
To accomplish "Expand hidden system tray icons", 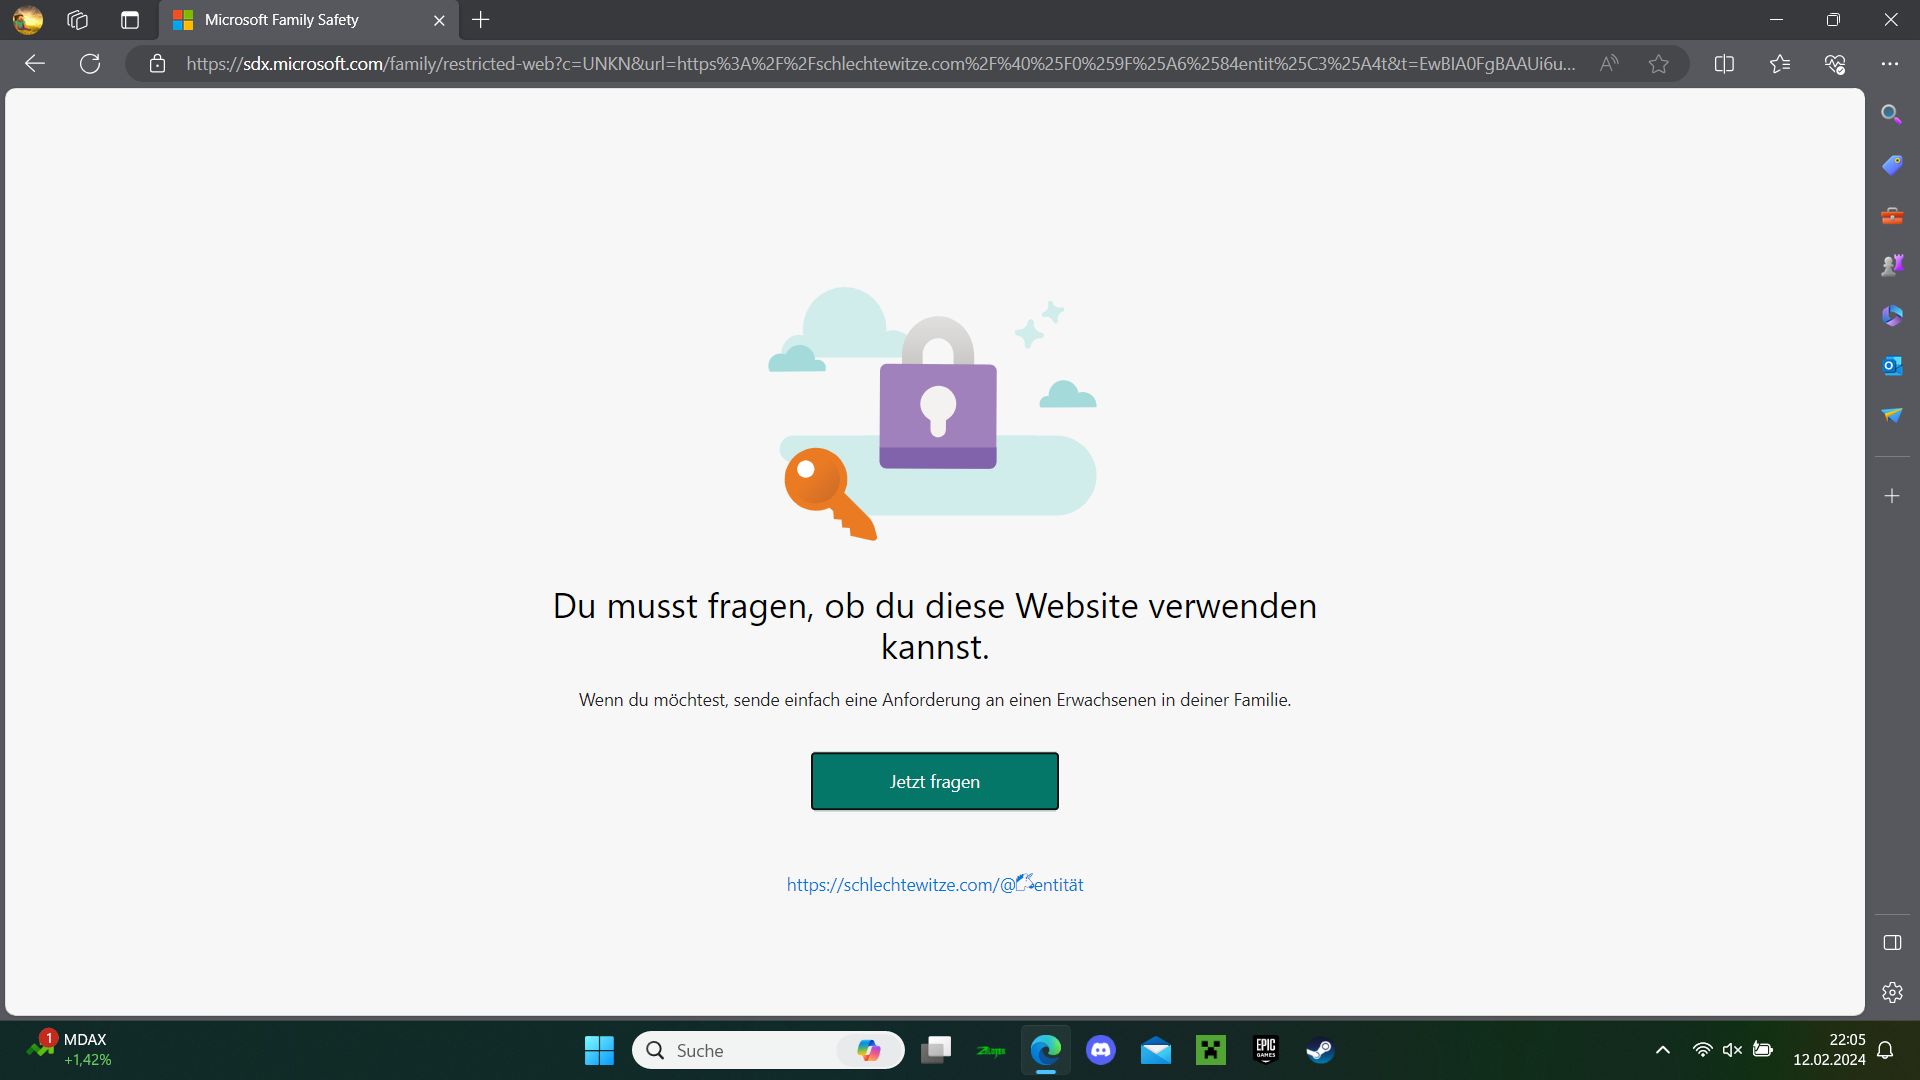I will pos(1662,1050).
